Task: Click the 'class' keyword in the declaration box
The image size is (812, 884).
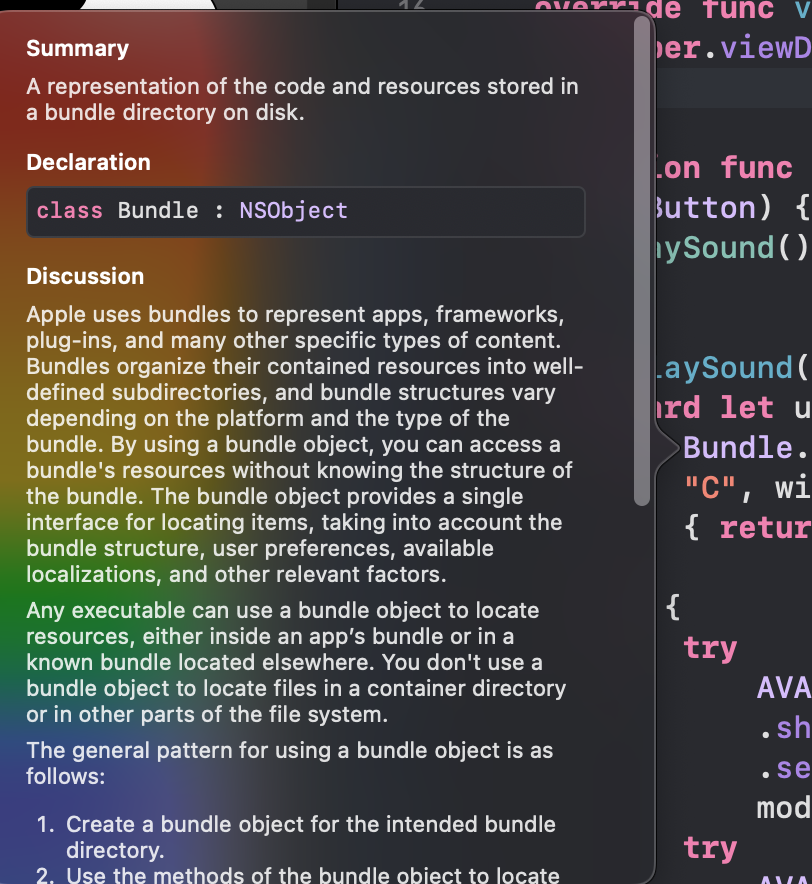Action: coord(69,211)
